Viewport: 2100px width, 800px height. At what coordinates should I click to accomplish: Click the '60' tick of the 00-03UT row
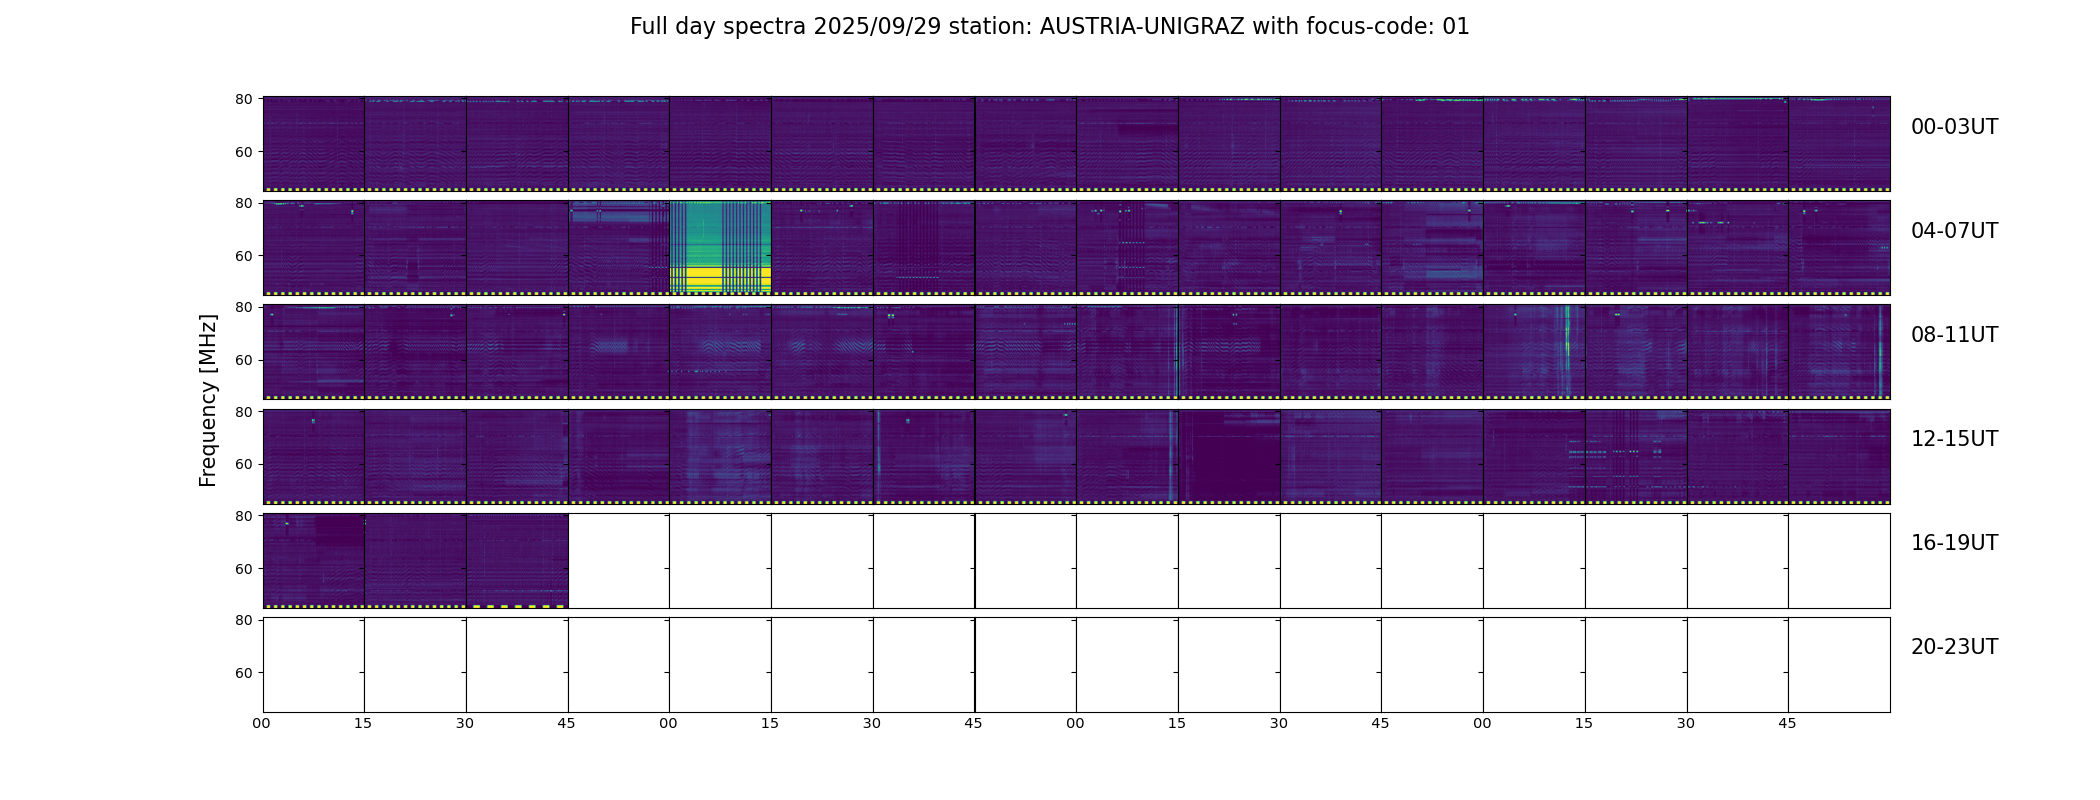coord(243,152)
